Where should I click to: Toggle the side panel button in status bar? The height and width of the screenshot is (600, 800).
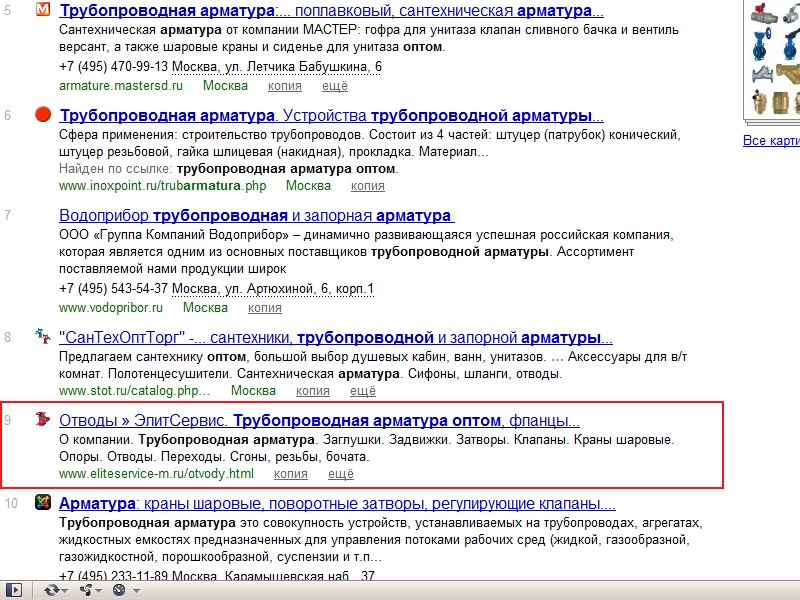[14, 590]
